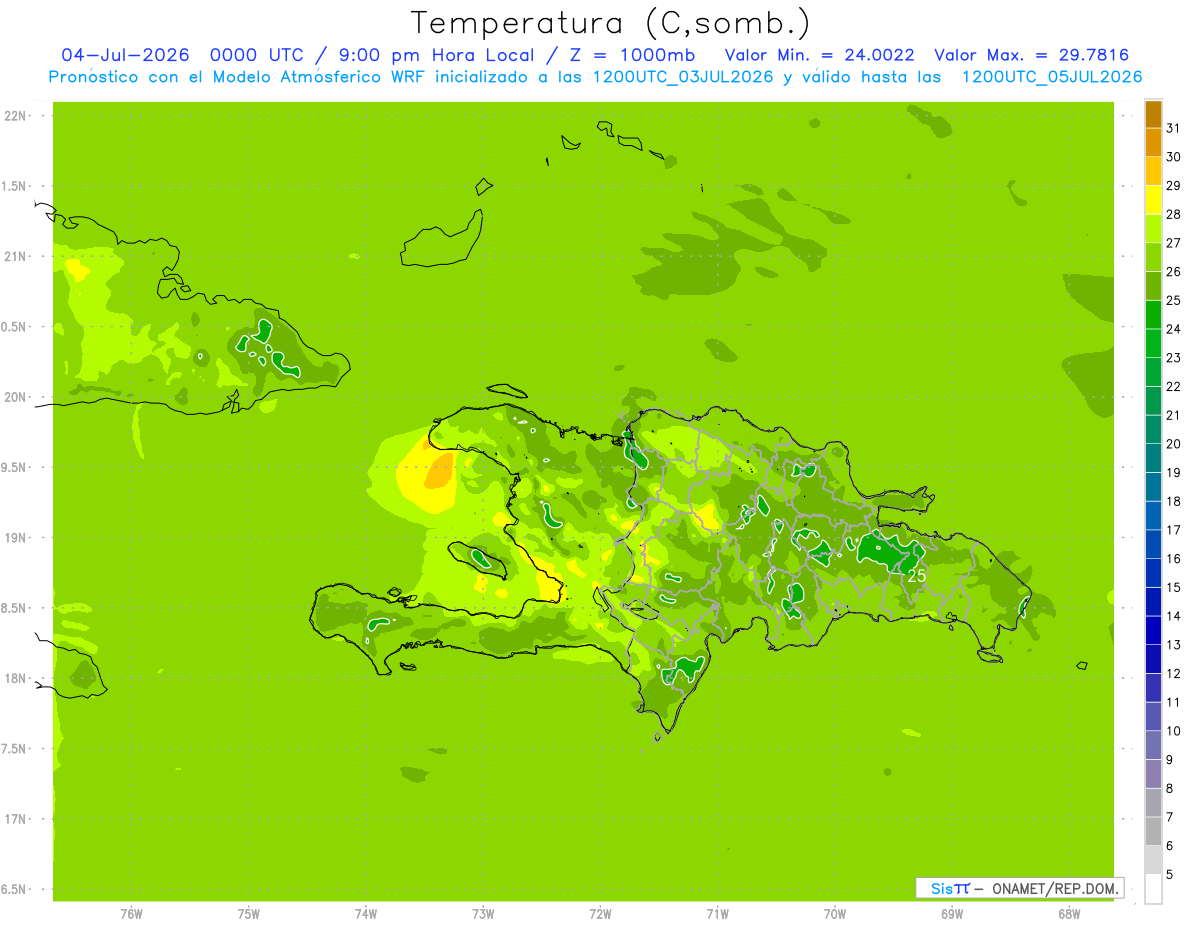Click the '74W' longitude label

(x=366, y=914)
